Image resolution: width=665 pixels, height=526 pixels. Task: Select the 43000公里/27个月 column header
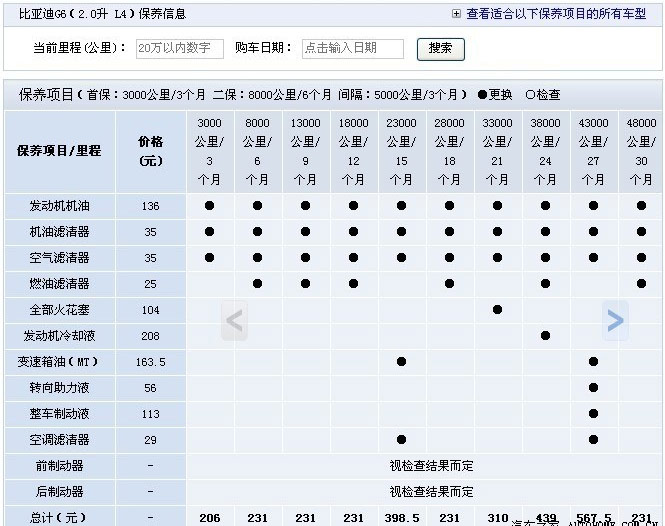[593, 151]
